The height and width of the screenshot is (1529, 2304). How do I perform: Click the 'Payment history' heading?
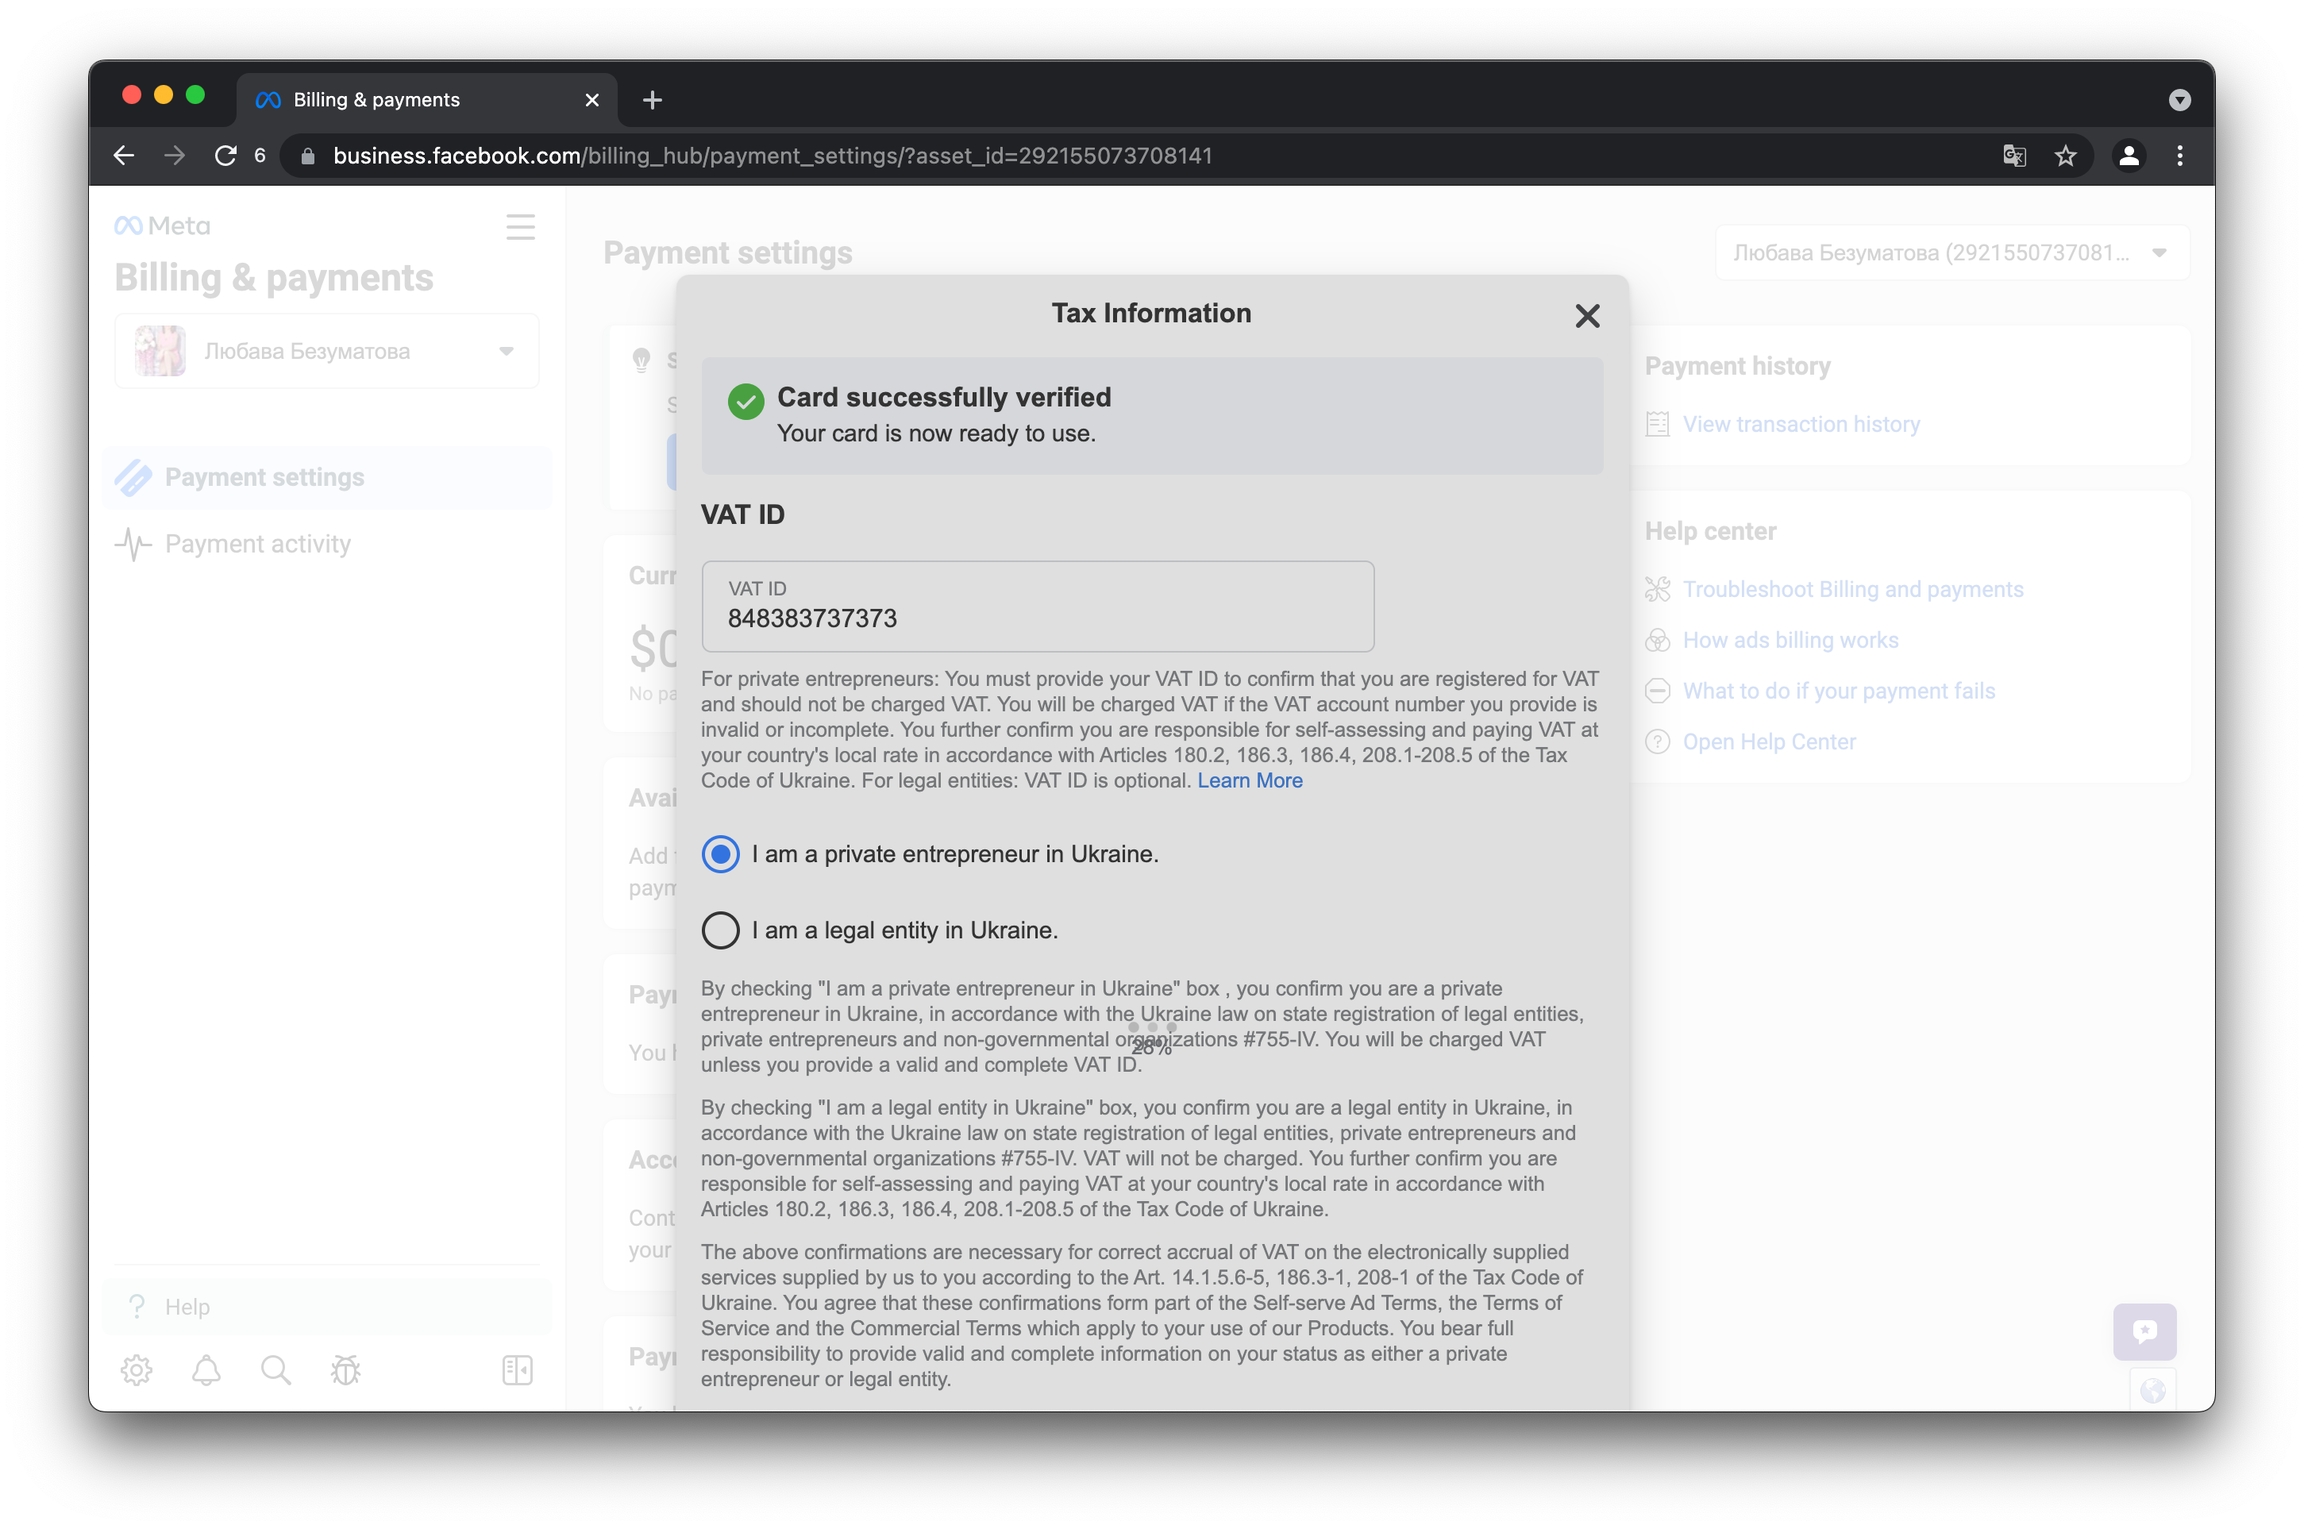tap(1738, 366)
